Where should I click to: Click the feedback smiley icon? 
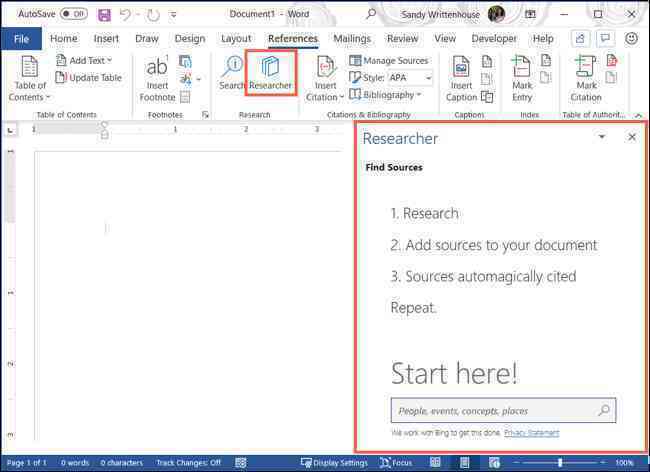click(631, 39)
